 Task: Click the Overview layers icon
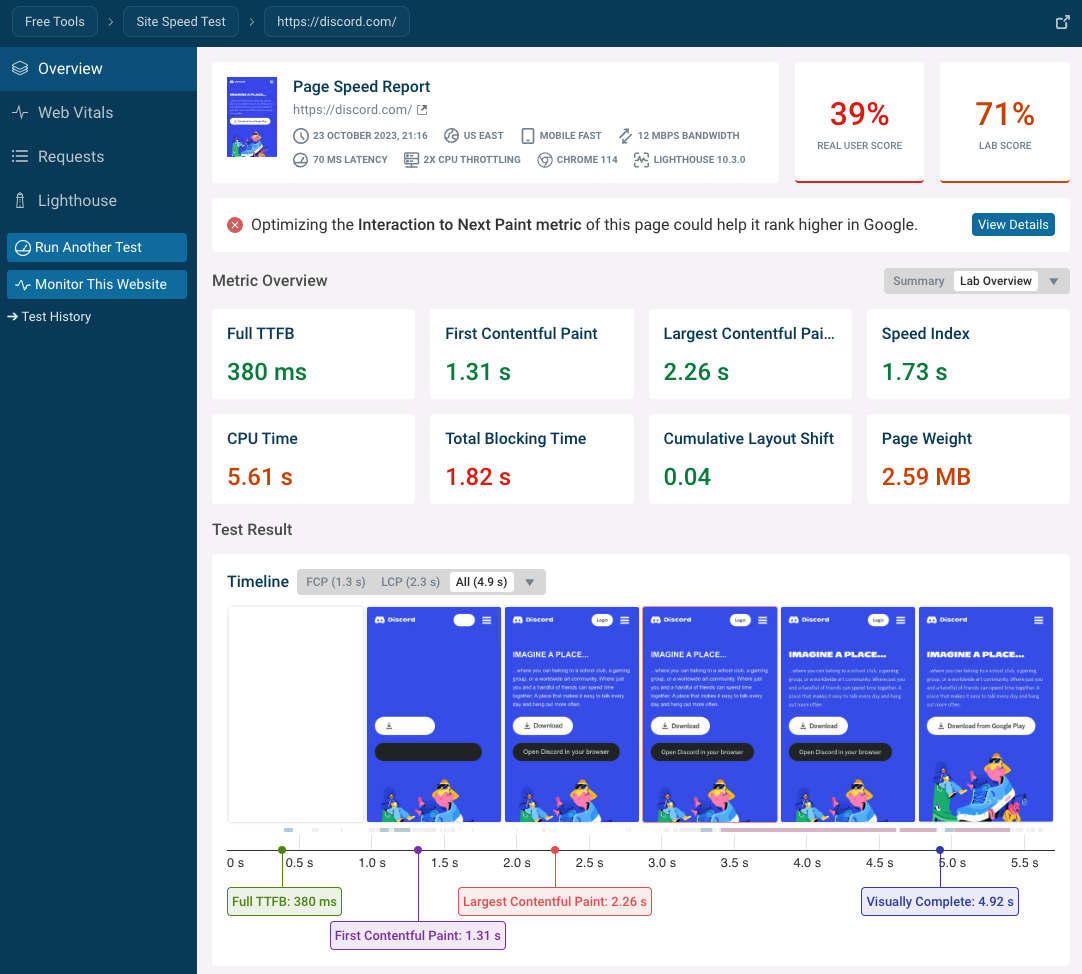point(20,68)
